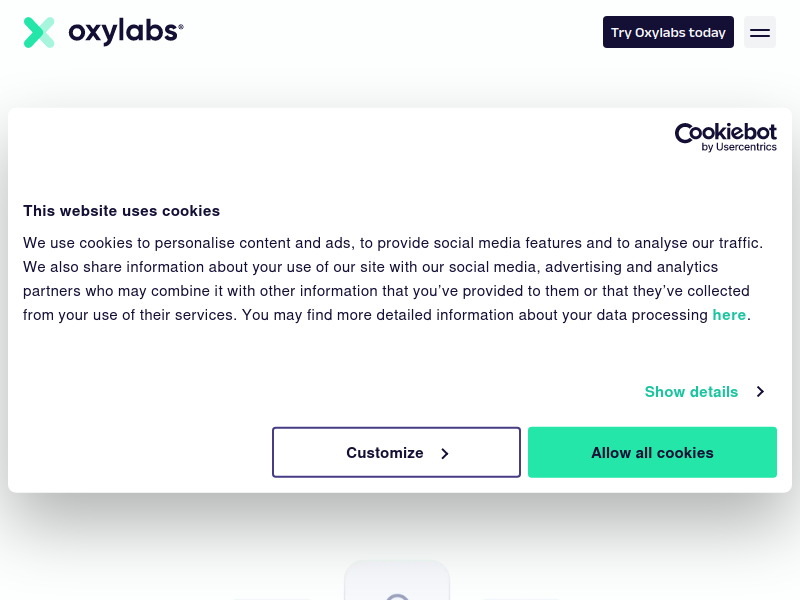Click the 'by Usercentrics' text under Cookiebot
Screen dimensions: 800x600
[739, 147]
